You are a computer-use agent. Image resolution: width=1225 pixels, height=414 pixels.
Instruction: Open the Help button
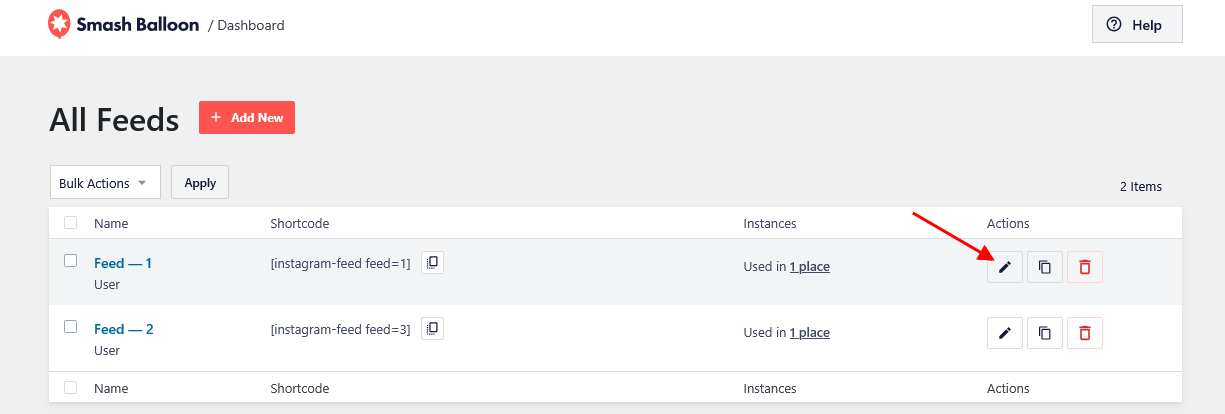[1137, 25]
